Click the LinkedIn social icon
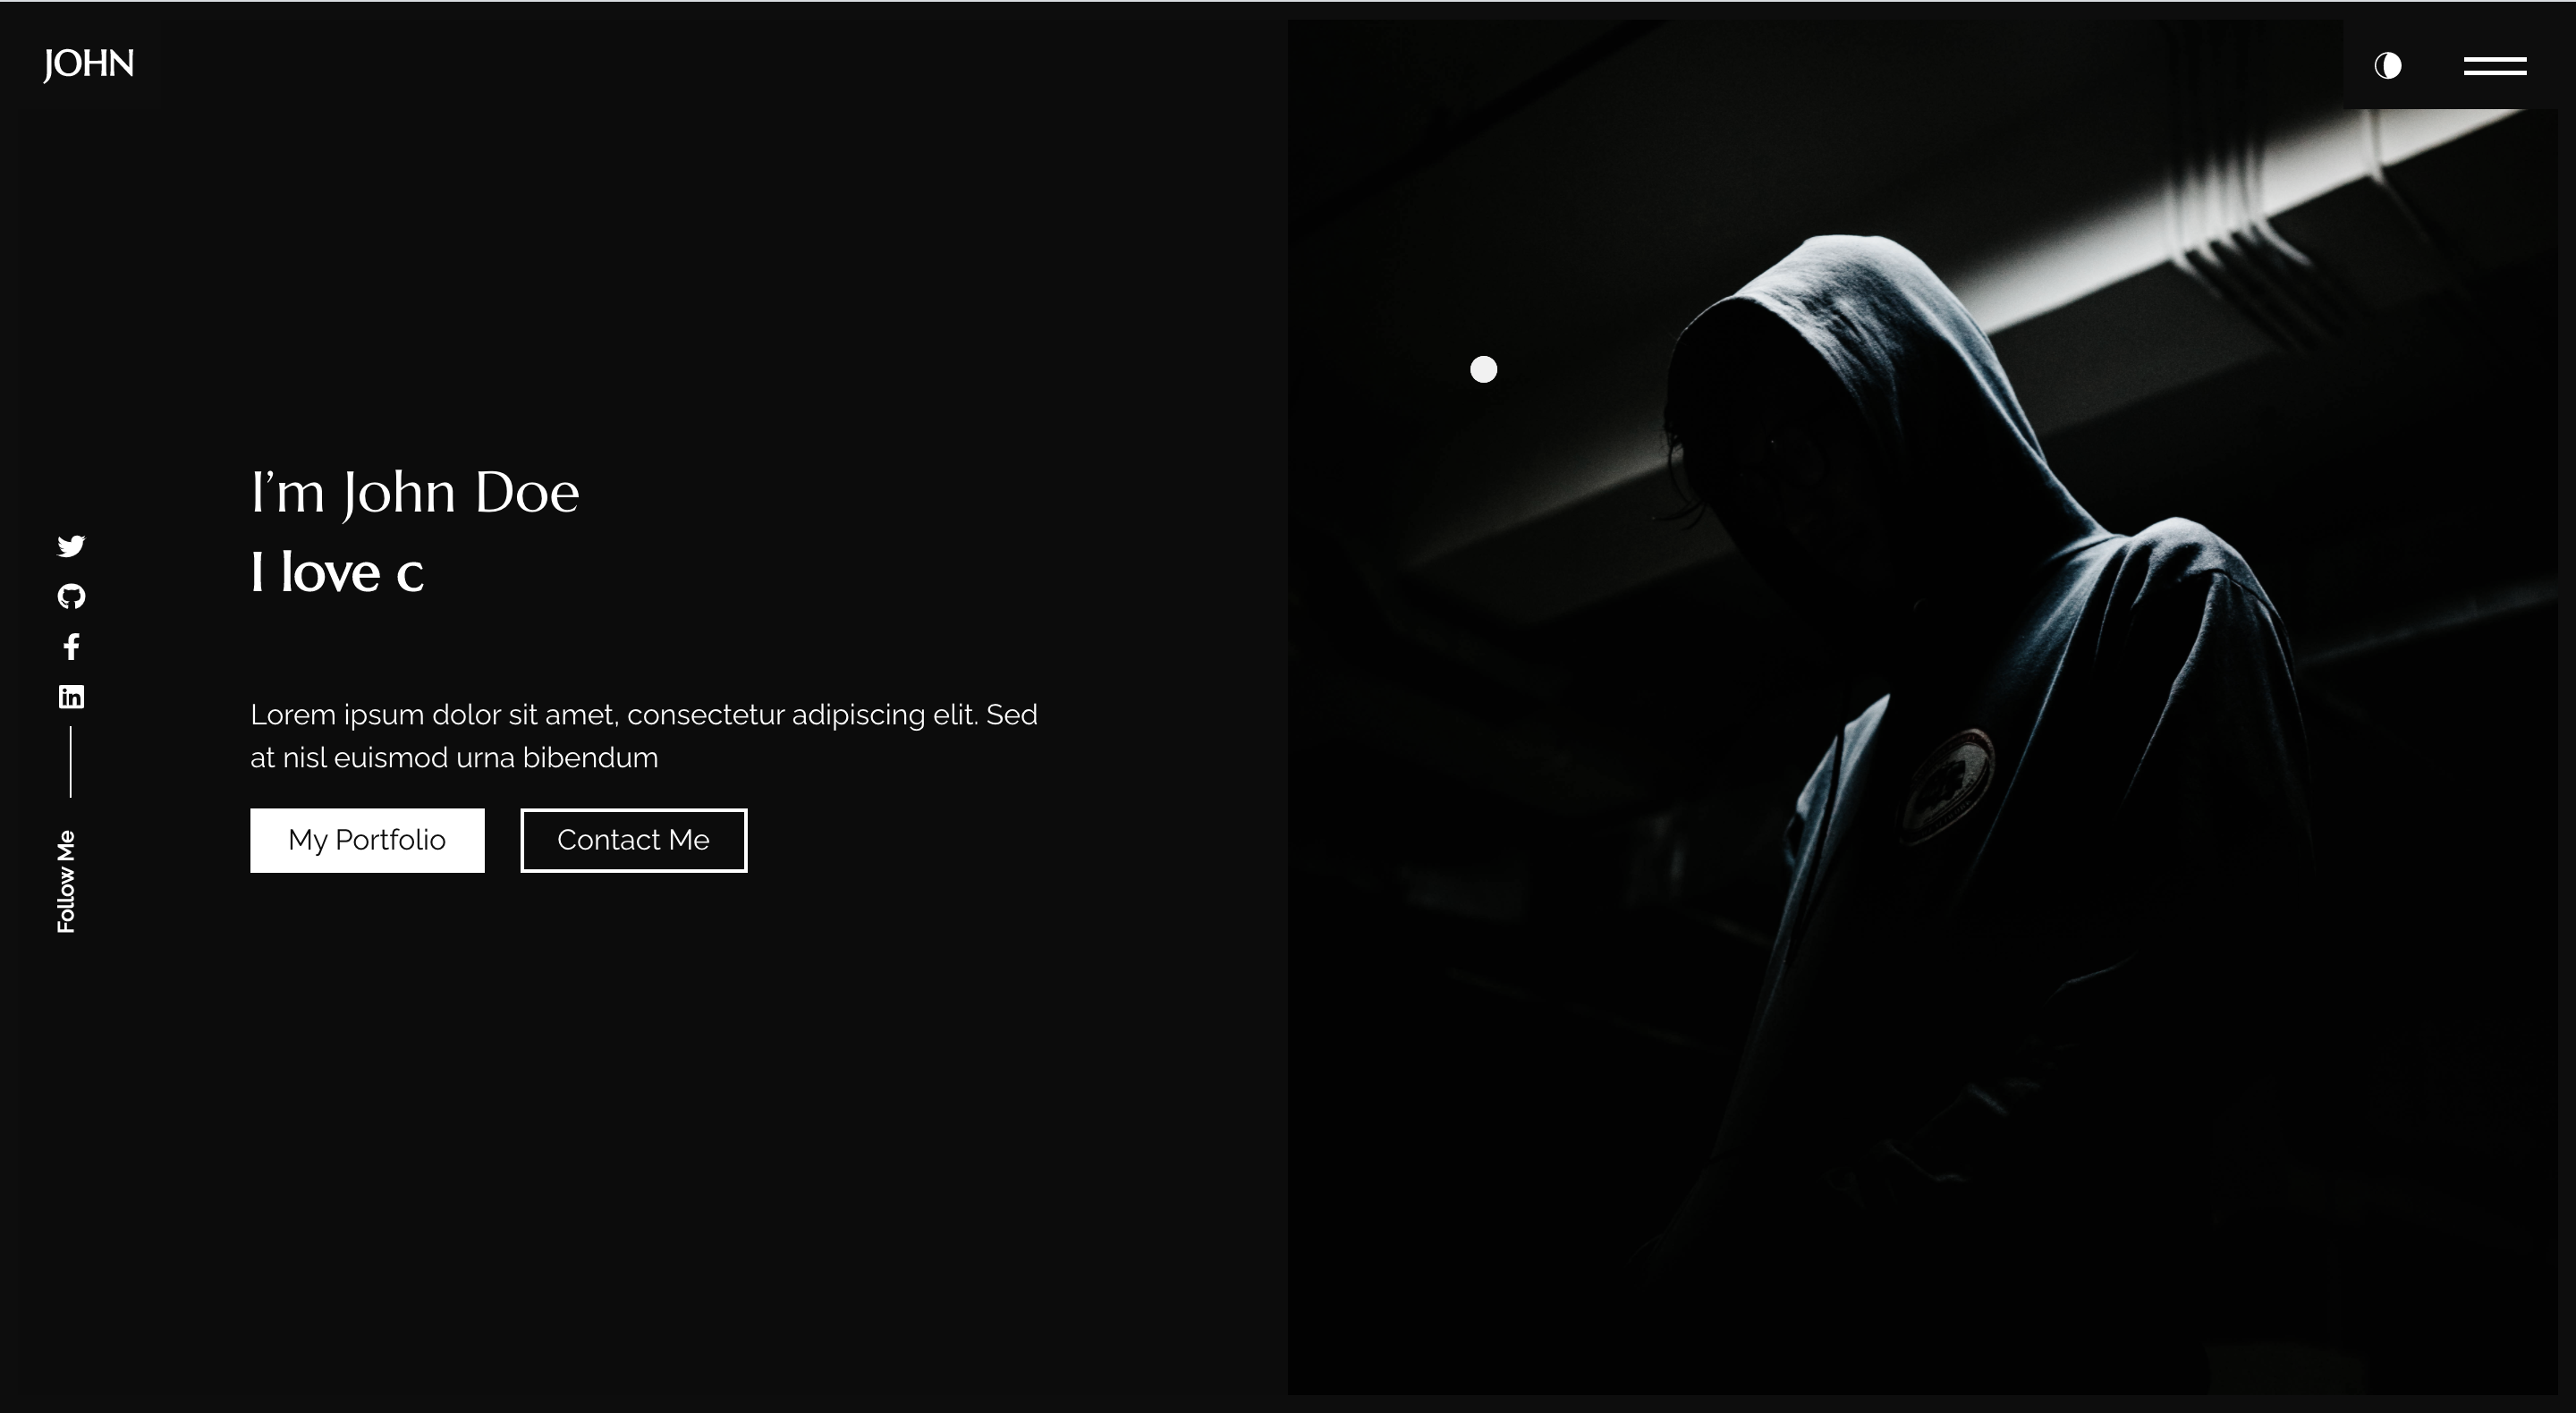Screen dimensions: 2576x1413 pos(70,696)
